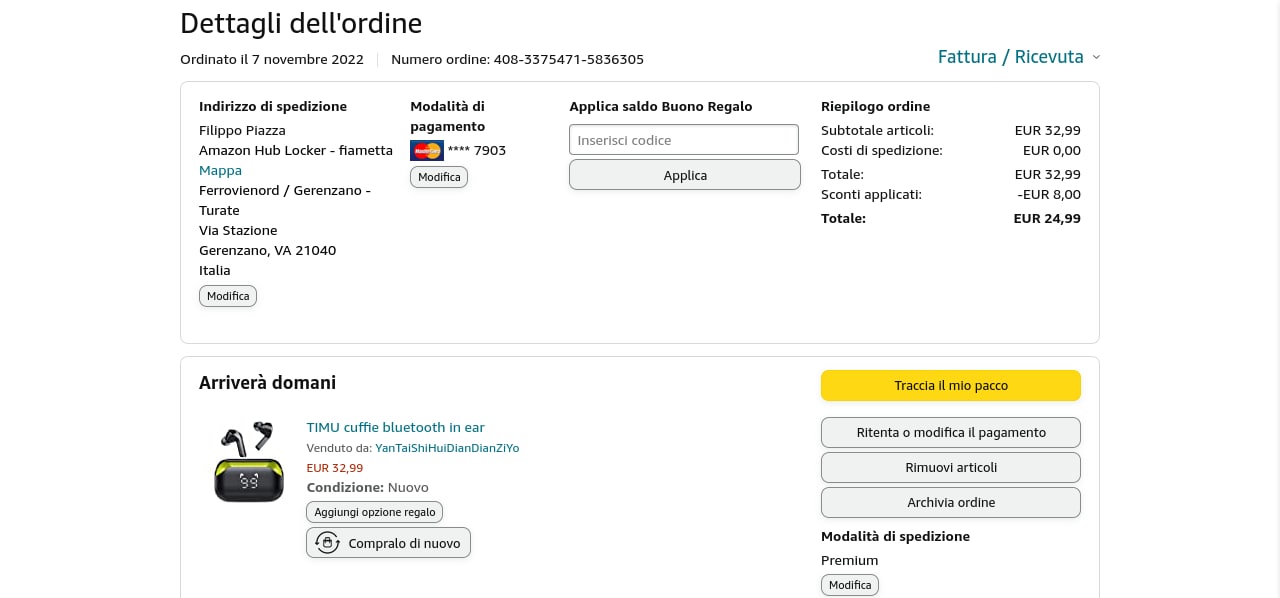Click the Mappa link
The height and width of the screenshot is (598, 1280).
[220, 170]
